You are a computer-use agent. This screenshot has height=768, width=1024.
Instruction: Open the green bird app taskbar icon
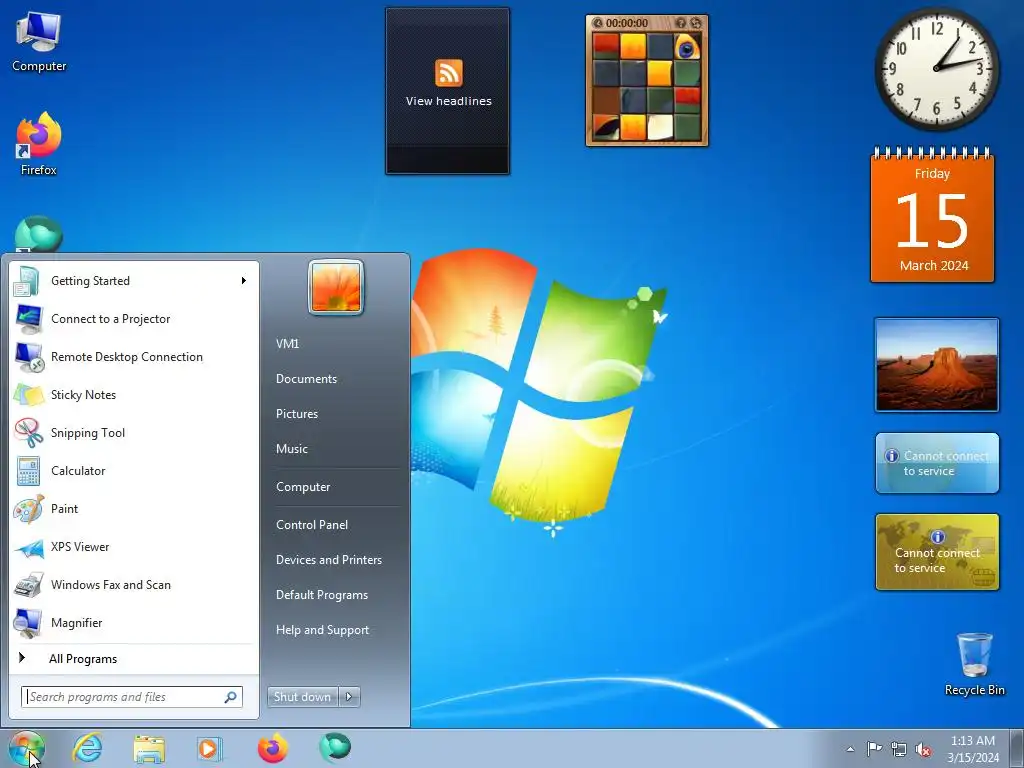click(x=334, y=748)
